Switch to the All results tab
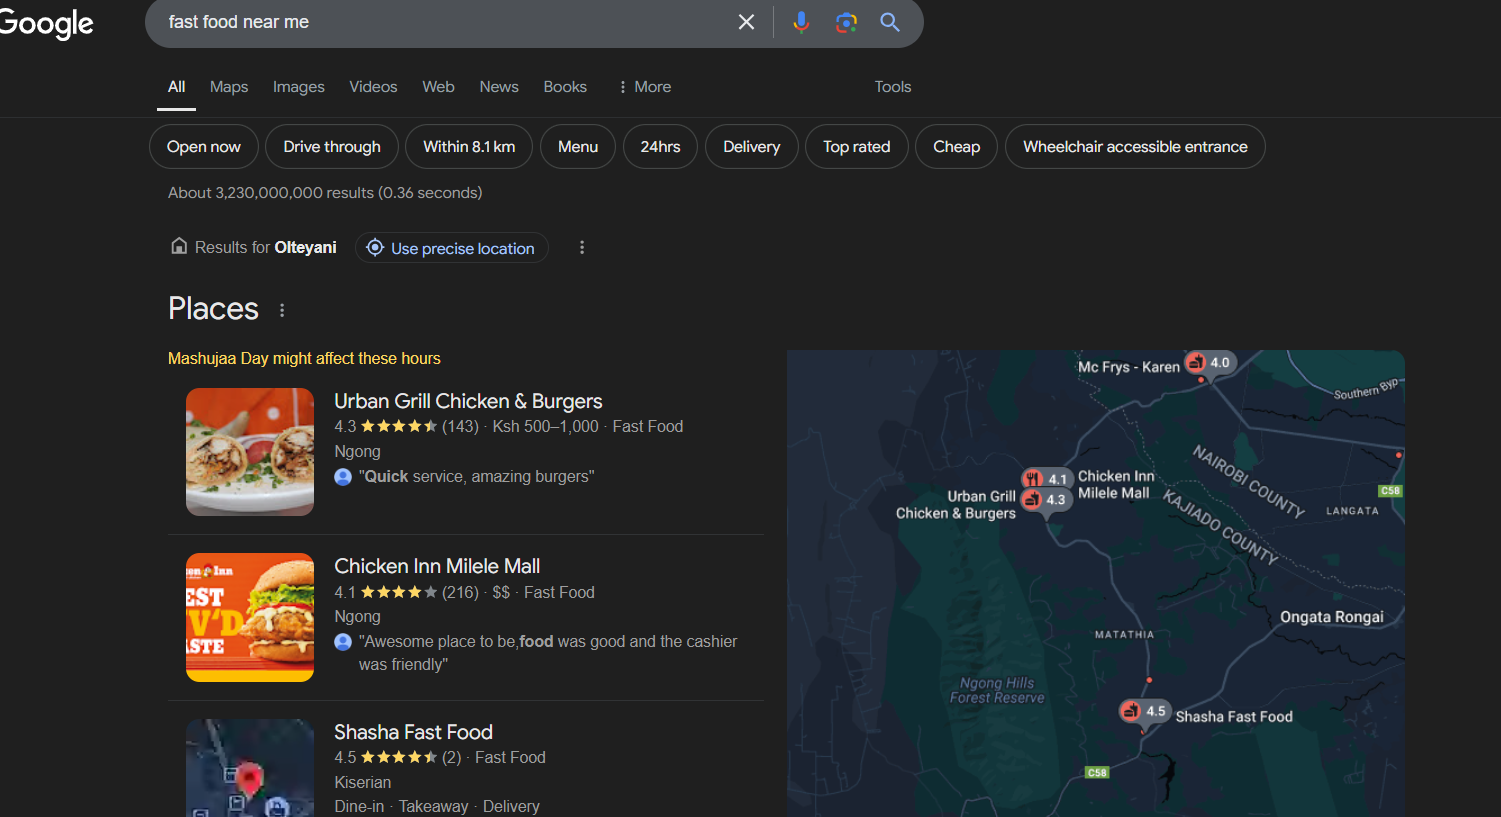The width and height of the screenshot is (1501, 817). point(176,87)
